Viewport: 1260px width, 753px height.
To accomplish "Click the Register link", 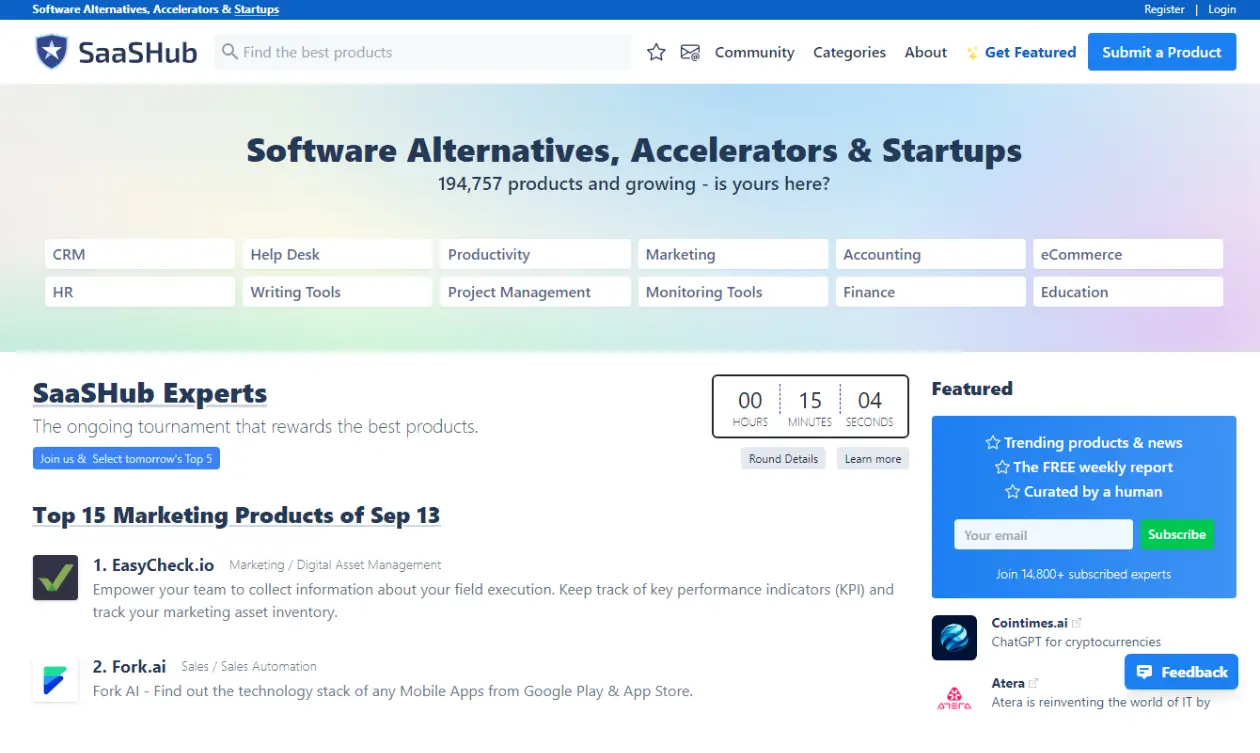I will tap(1164, 9).
